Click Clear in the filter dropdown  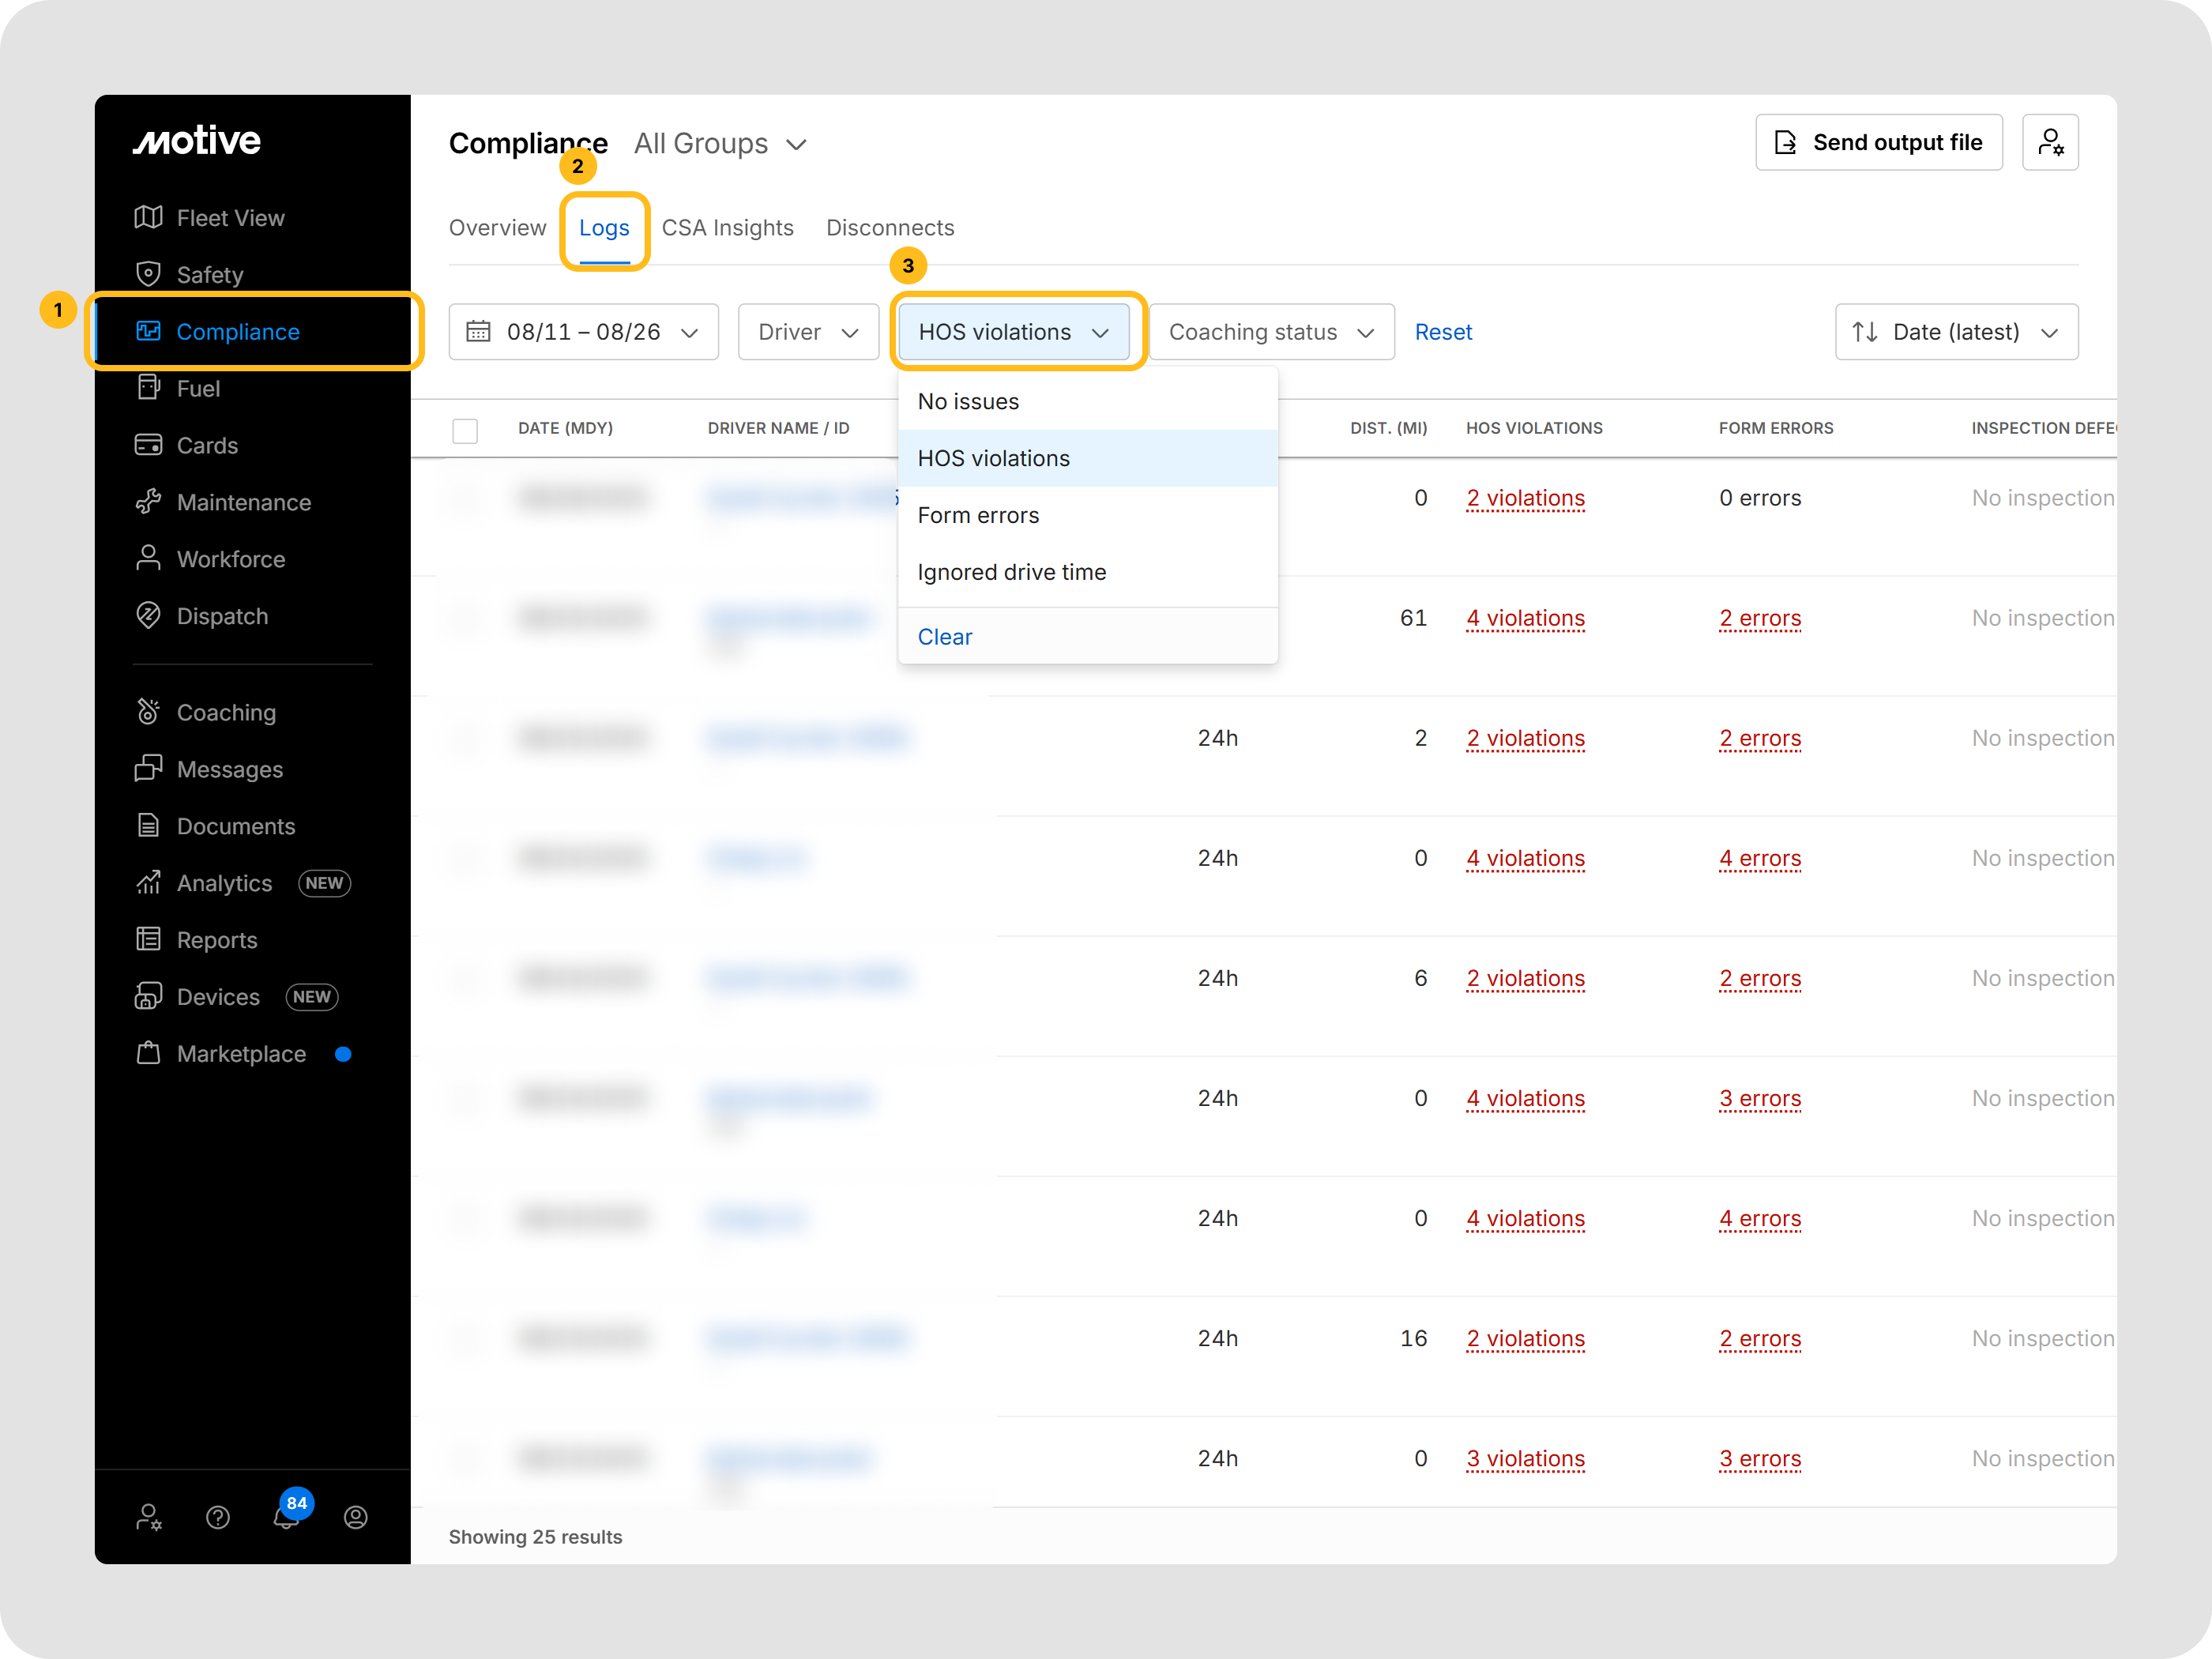[x=944, y=637]
